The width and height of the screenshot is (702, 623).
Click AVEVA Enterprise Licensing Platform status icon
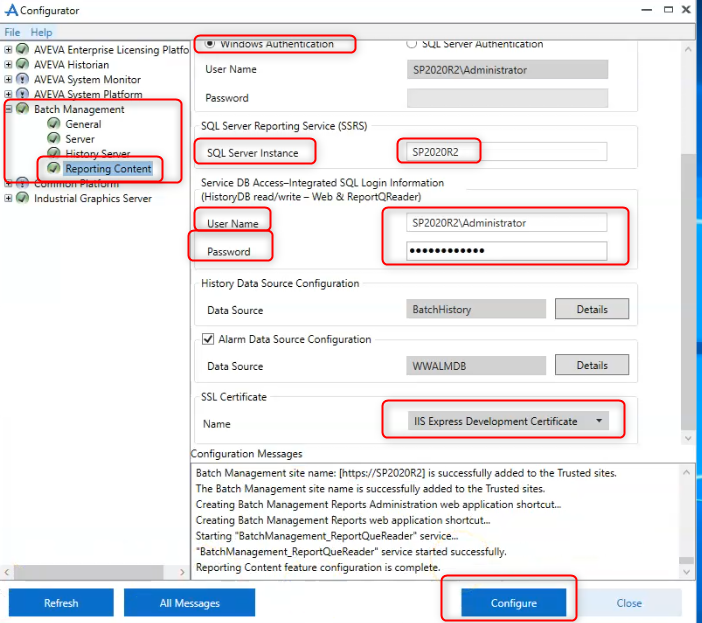(x=22, y=49)
